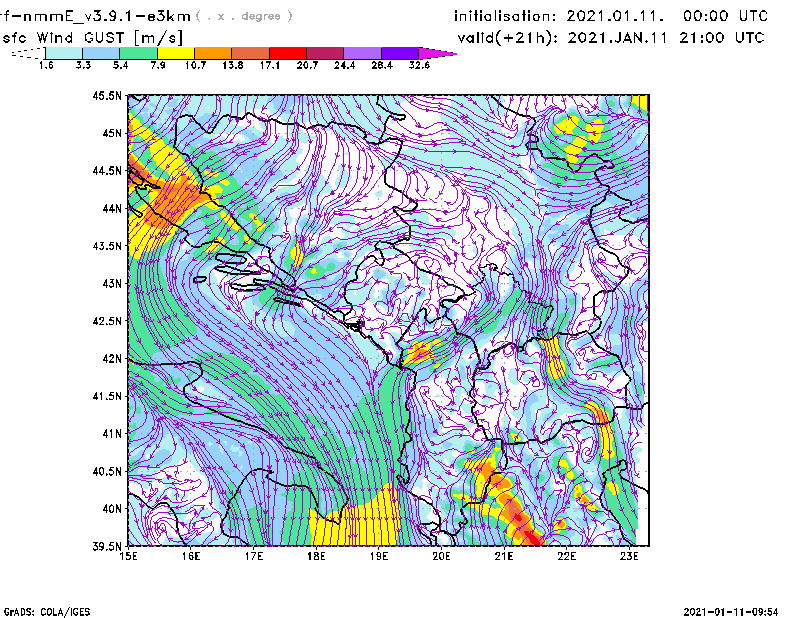This screenshot has height=618, width=800.
Task: Click the legend value 24.4
Action: coord(344,65)
